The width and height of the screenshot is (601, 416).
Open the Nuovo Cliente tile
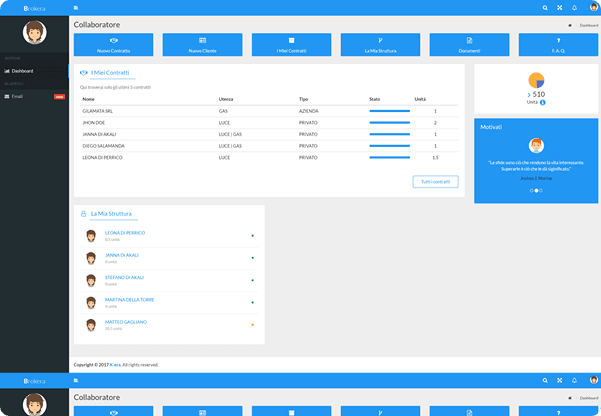click(201, 44)
